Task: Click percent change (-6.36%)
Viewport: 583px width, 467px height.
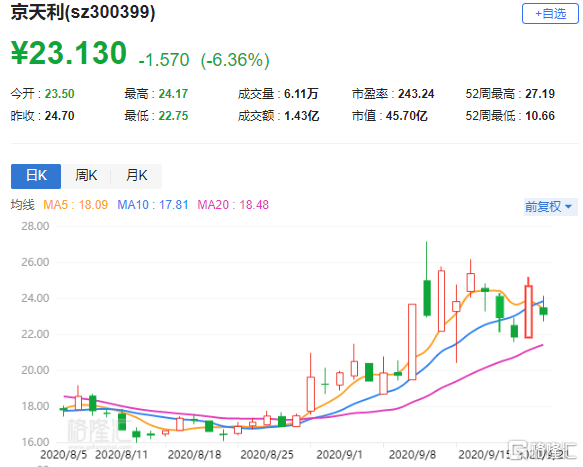Action: pyautogui.click(x=235, y=60)
